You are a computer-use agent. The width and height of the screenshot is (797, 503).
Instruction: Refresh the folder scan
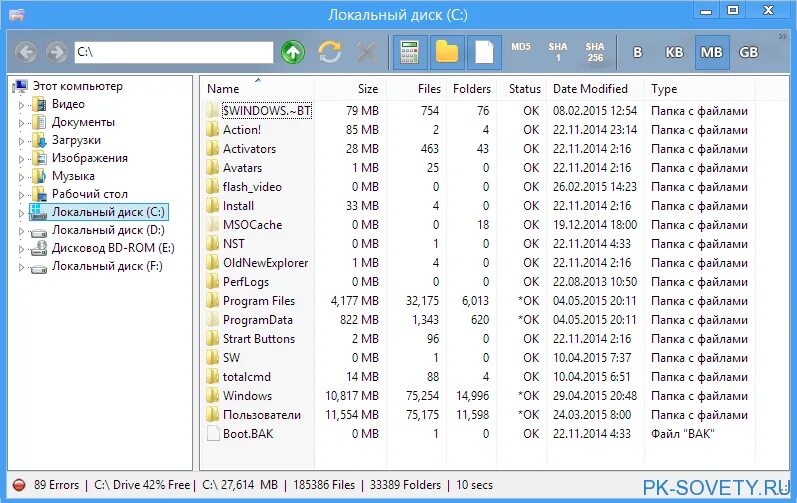(x=330, y=52)
